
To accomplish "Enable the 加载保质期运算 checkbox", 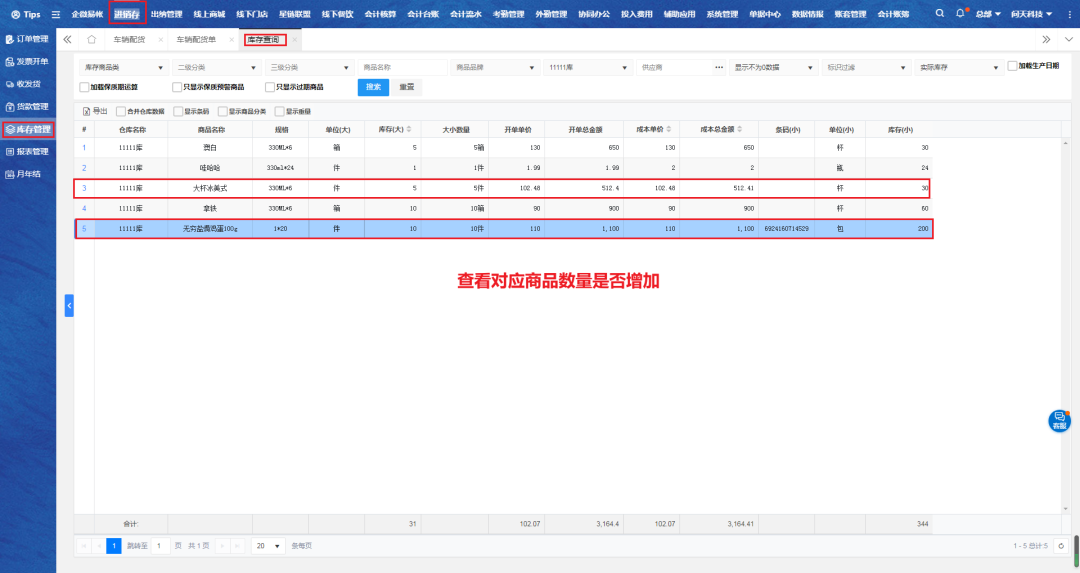I will pyautogui.click(x=84, y=87).
